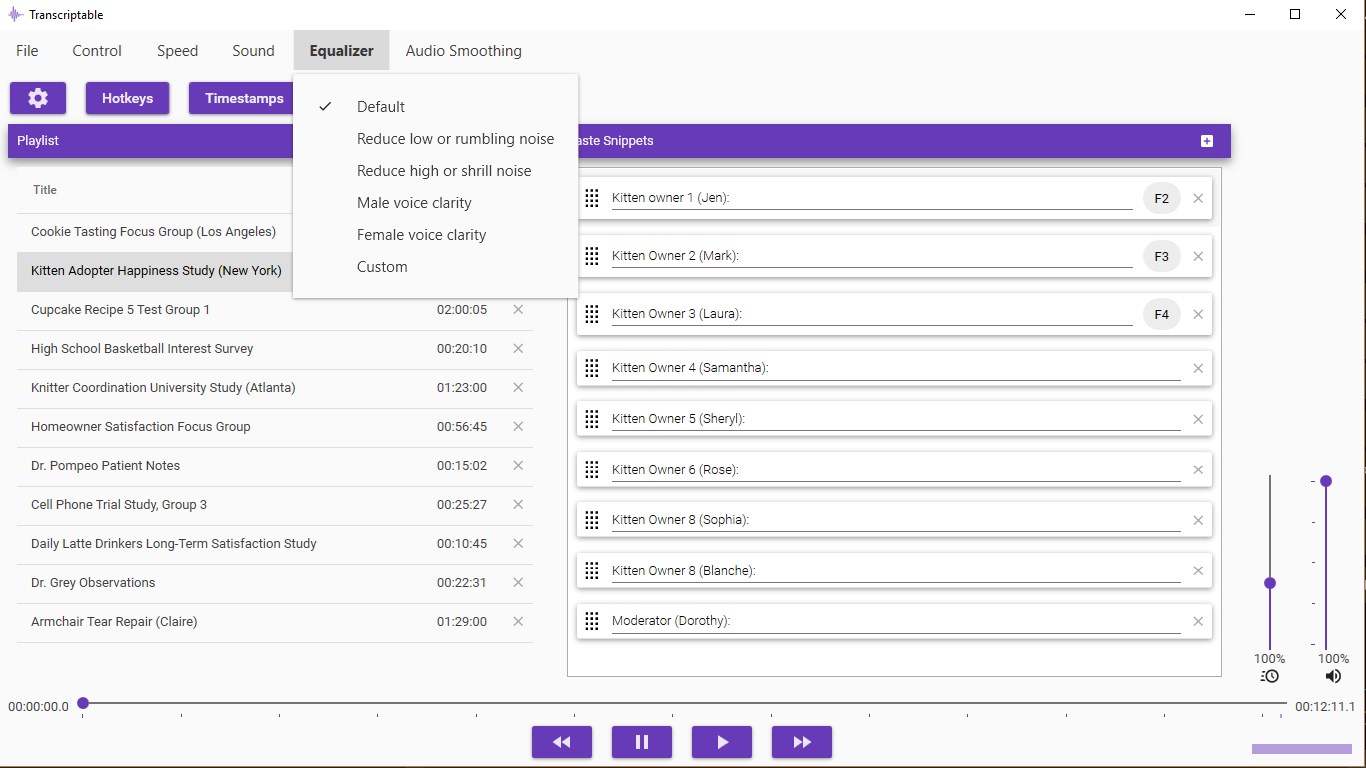Select Armchair Tear Repair (Claire) track title
Viewport: 1366px width, 768px height.
pos(114,622)
